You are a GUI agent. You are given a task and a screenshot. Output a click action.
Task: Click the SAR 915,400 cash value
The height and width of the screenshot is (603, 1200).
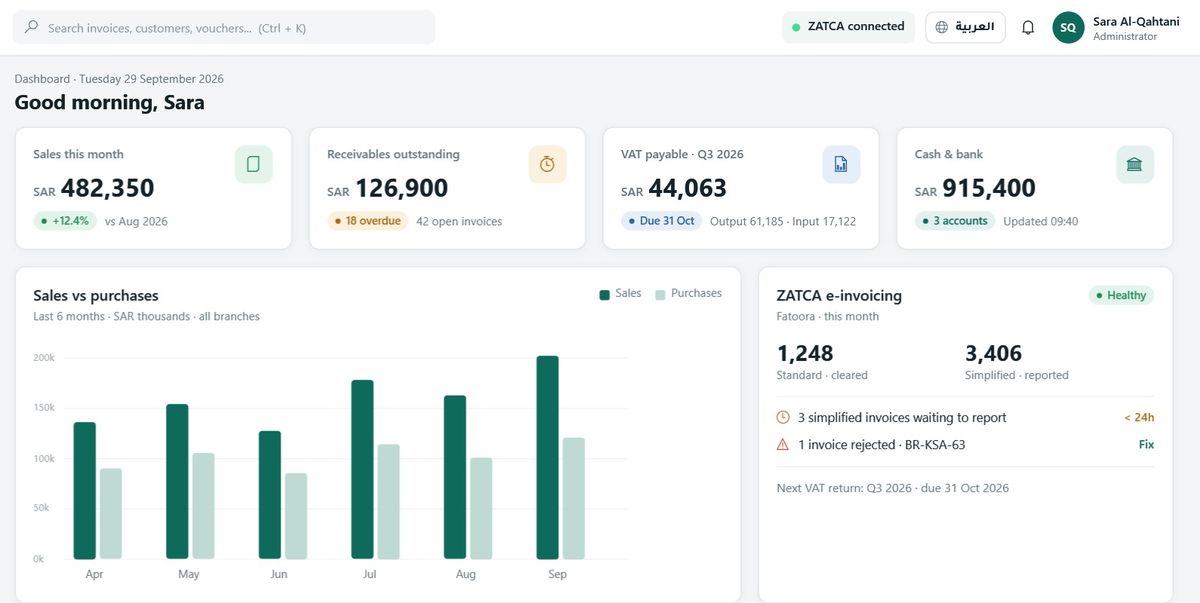(x=975, y=188)
